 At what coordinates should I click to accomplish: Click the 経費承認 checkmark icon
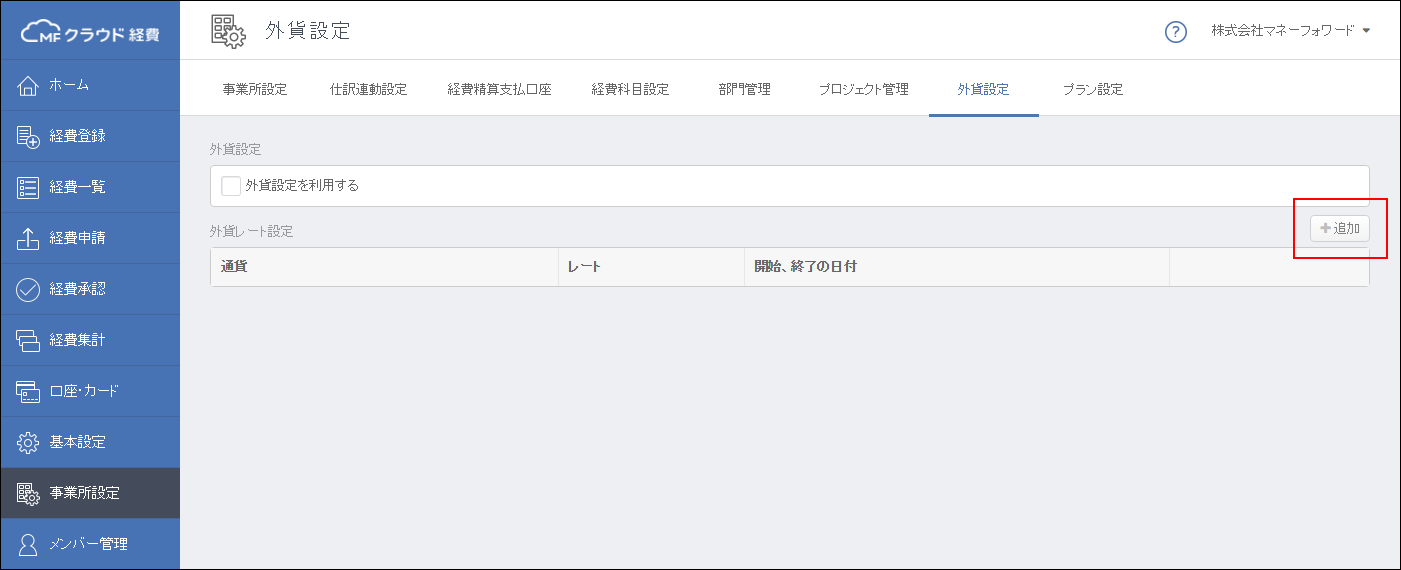[x=29, y=289]
